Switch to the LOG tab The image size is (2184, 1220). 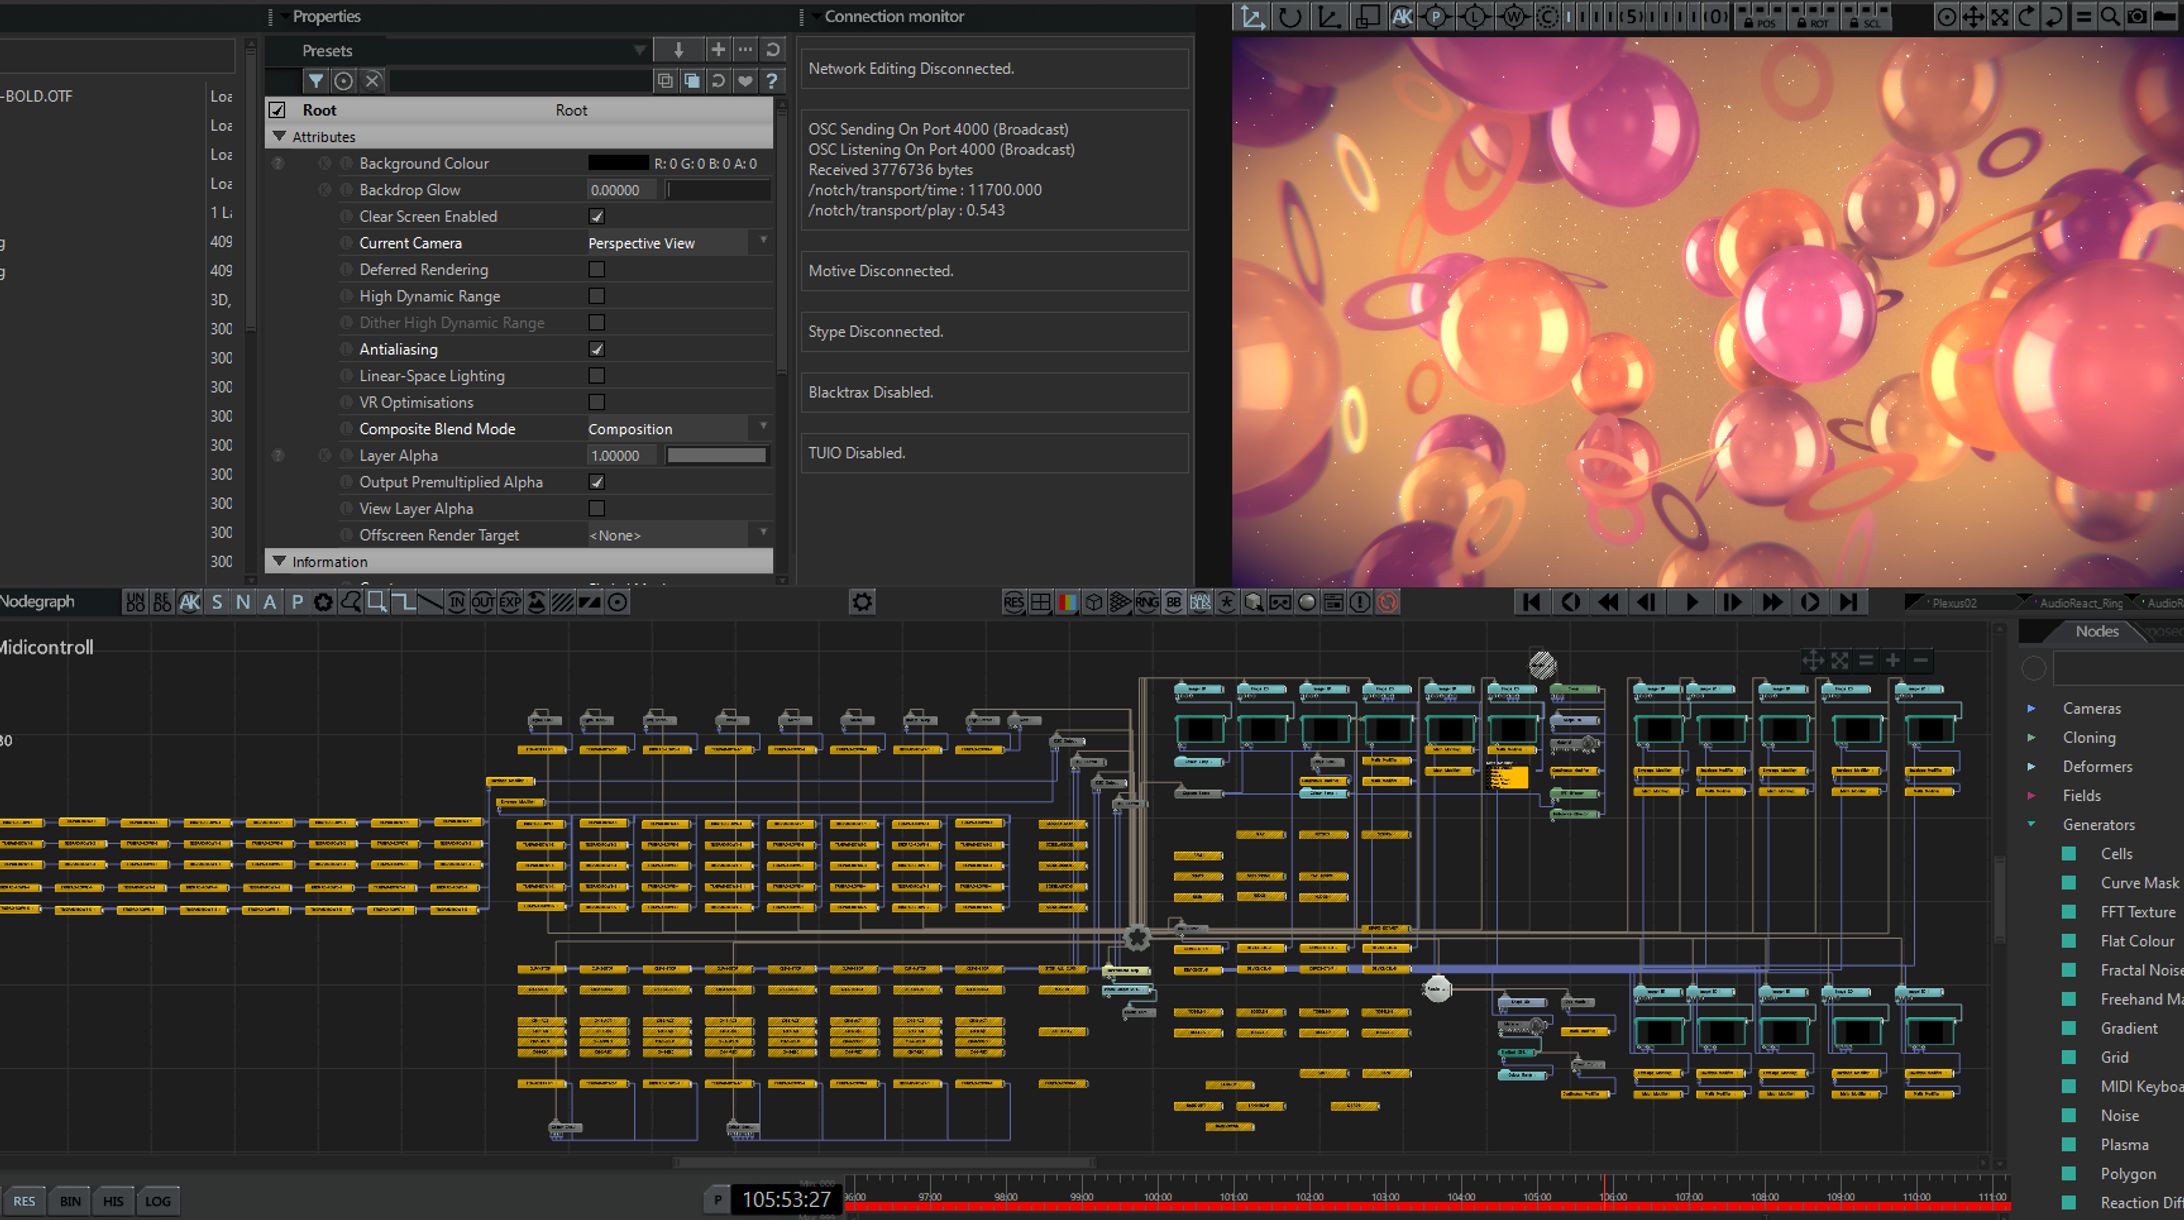(158, 1201)
